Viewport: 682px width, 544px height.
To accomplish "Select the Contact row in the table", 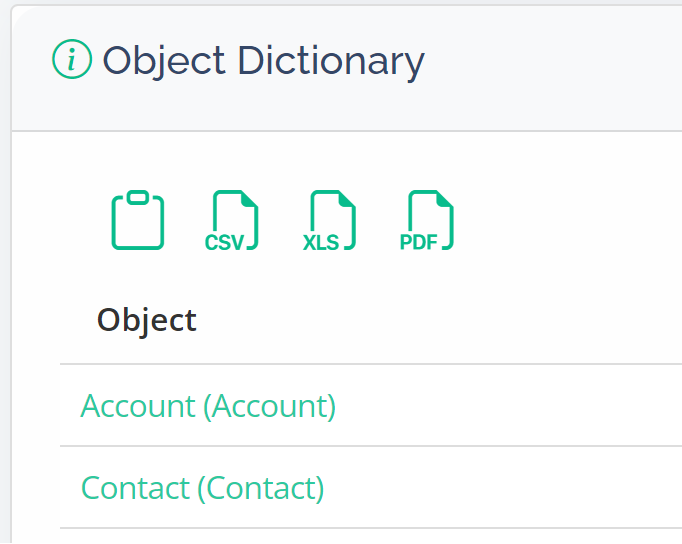I will [371, 487].
